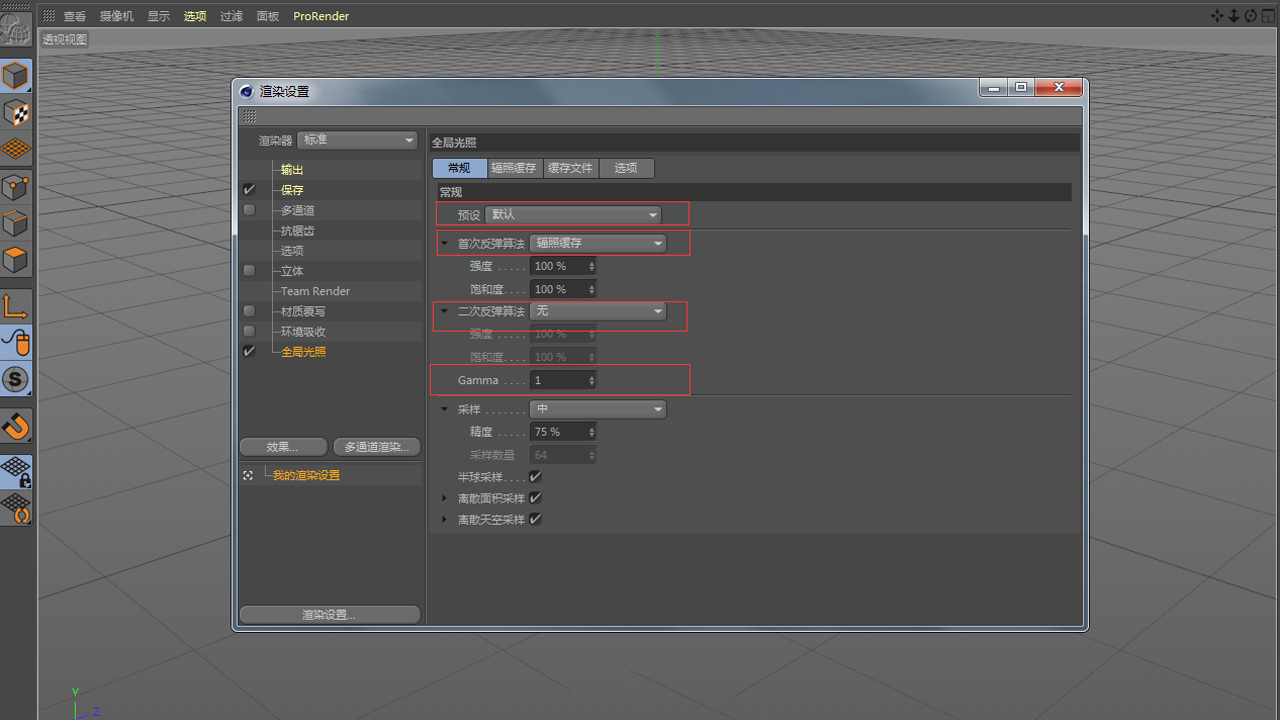Enable Snap magnet icon
This screenshot has width=1280, height=720.
16,426
